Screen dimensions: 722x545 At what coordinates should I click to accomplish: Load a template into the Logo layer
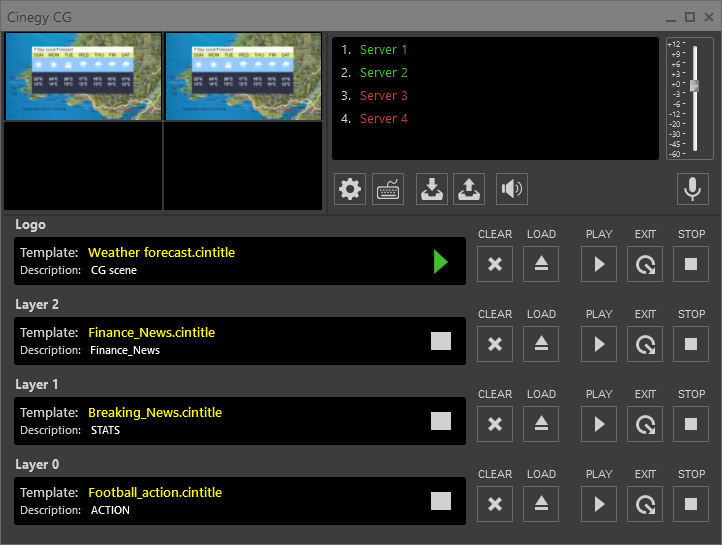point(541,264)
